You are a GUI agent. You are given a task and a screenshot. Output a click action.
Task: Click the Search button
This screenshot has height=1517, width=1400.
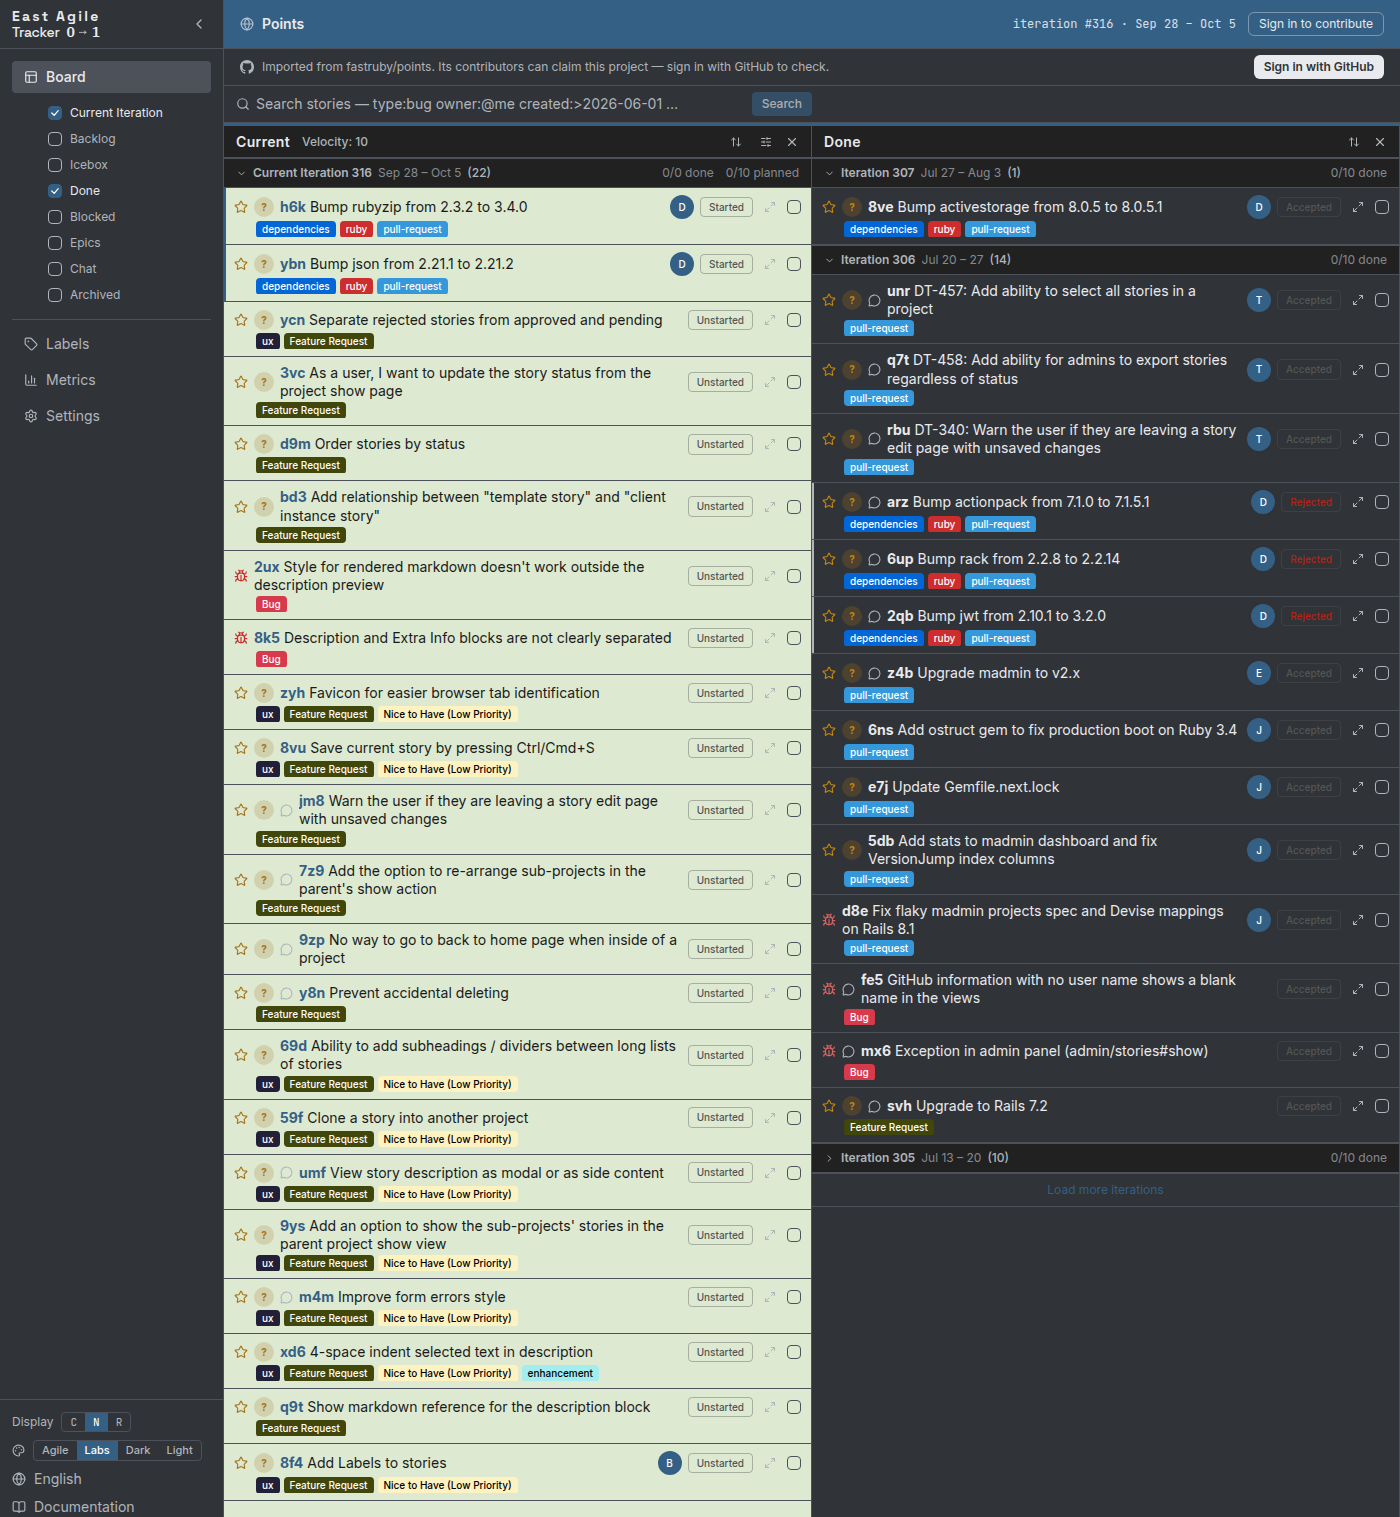[782, 104]
